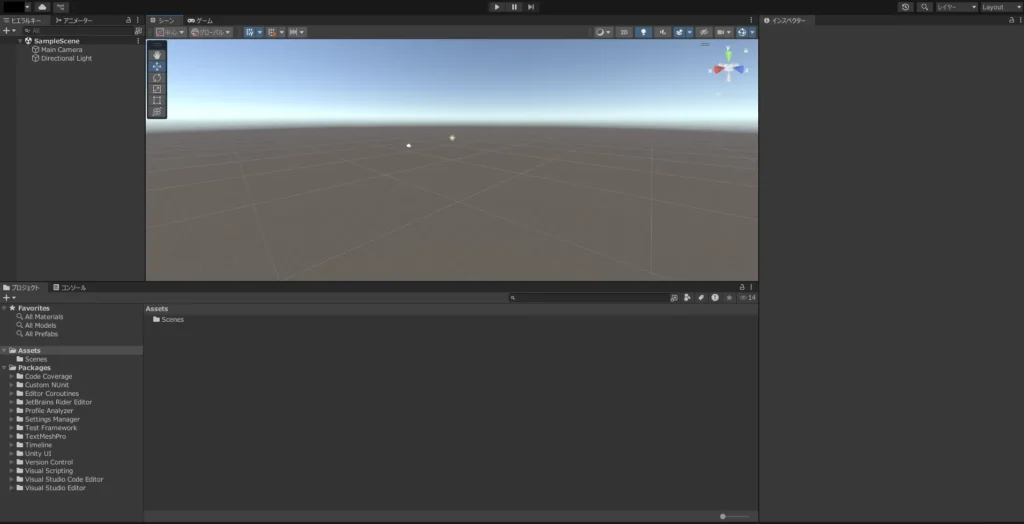The height and width of the screenshot is (524, 1024).
Task: Open Project search-by-type filter icon
Action: click(x=687, y=298)
